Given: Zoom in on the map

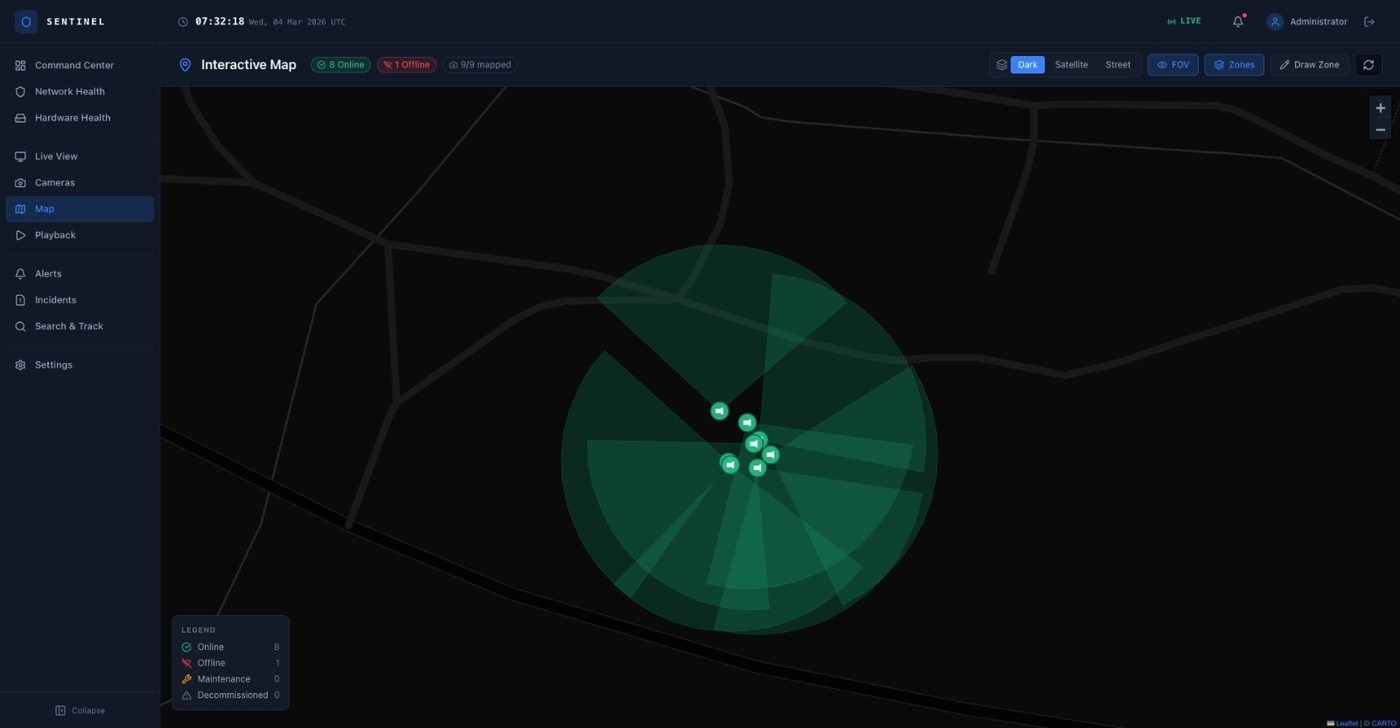Looking at the screenshot, I should [1380, 108].
